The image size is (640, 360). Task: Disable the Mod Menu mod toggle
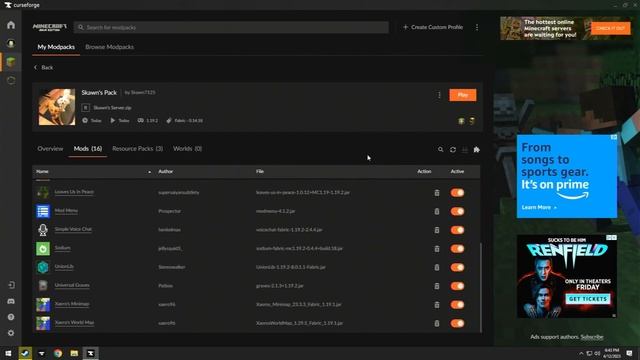[457, 211]
